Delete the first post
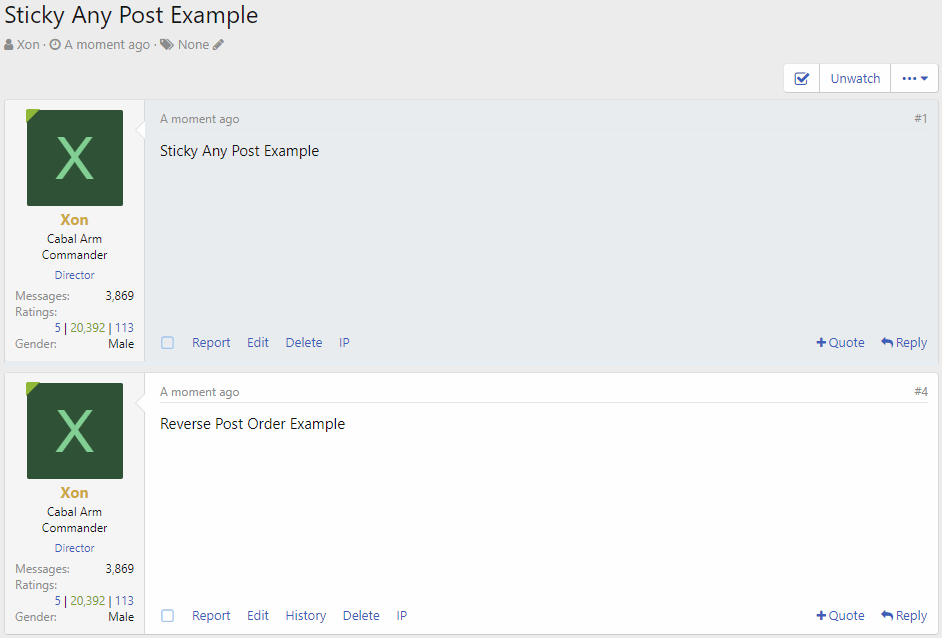 tap(304, 343)
